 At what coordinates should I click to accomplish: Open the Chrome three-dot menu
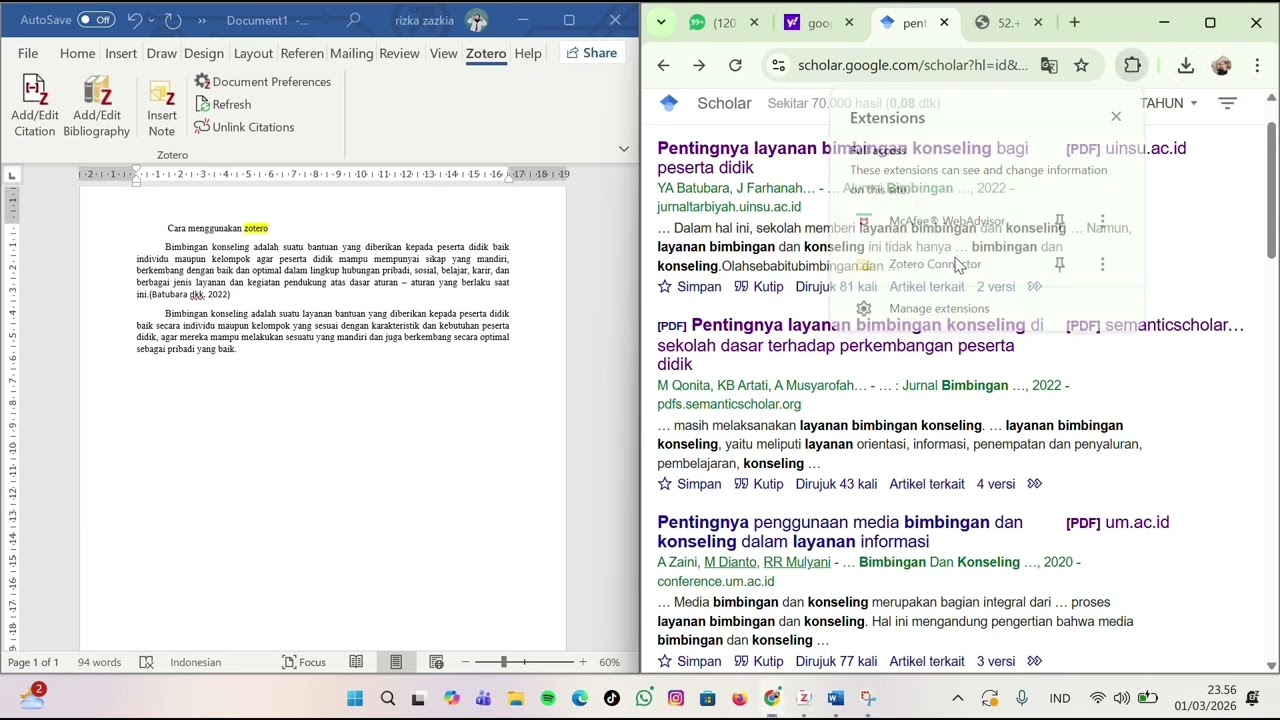click(x=1257, y=65)
